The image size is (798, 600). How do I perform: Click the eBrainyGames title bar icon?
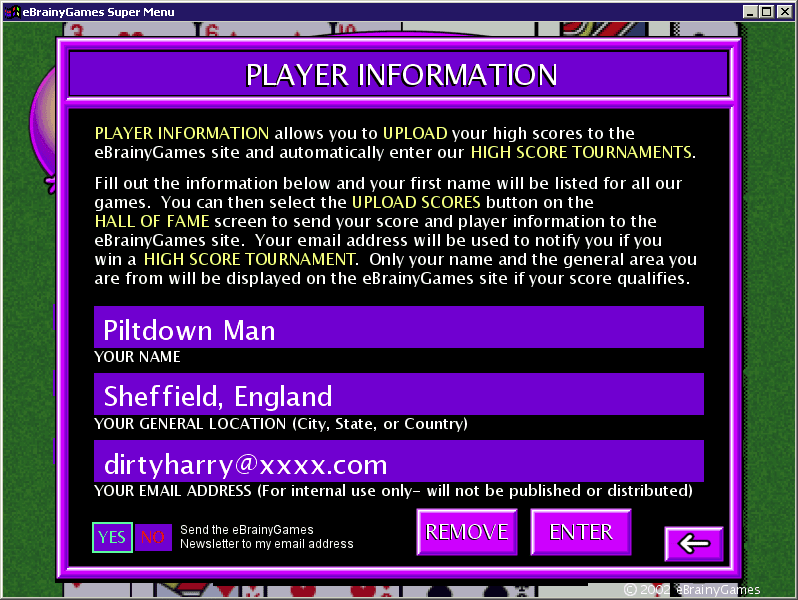[12, 12]
